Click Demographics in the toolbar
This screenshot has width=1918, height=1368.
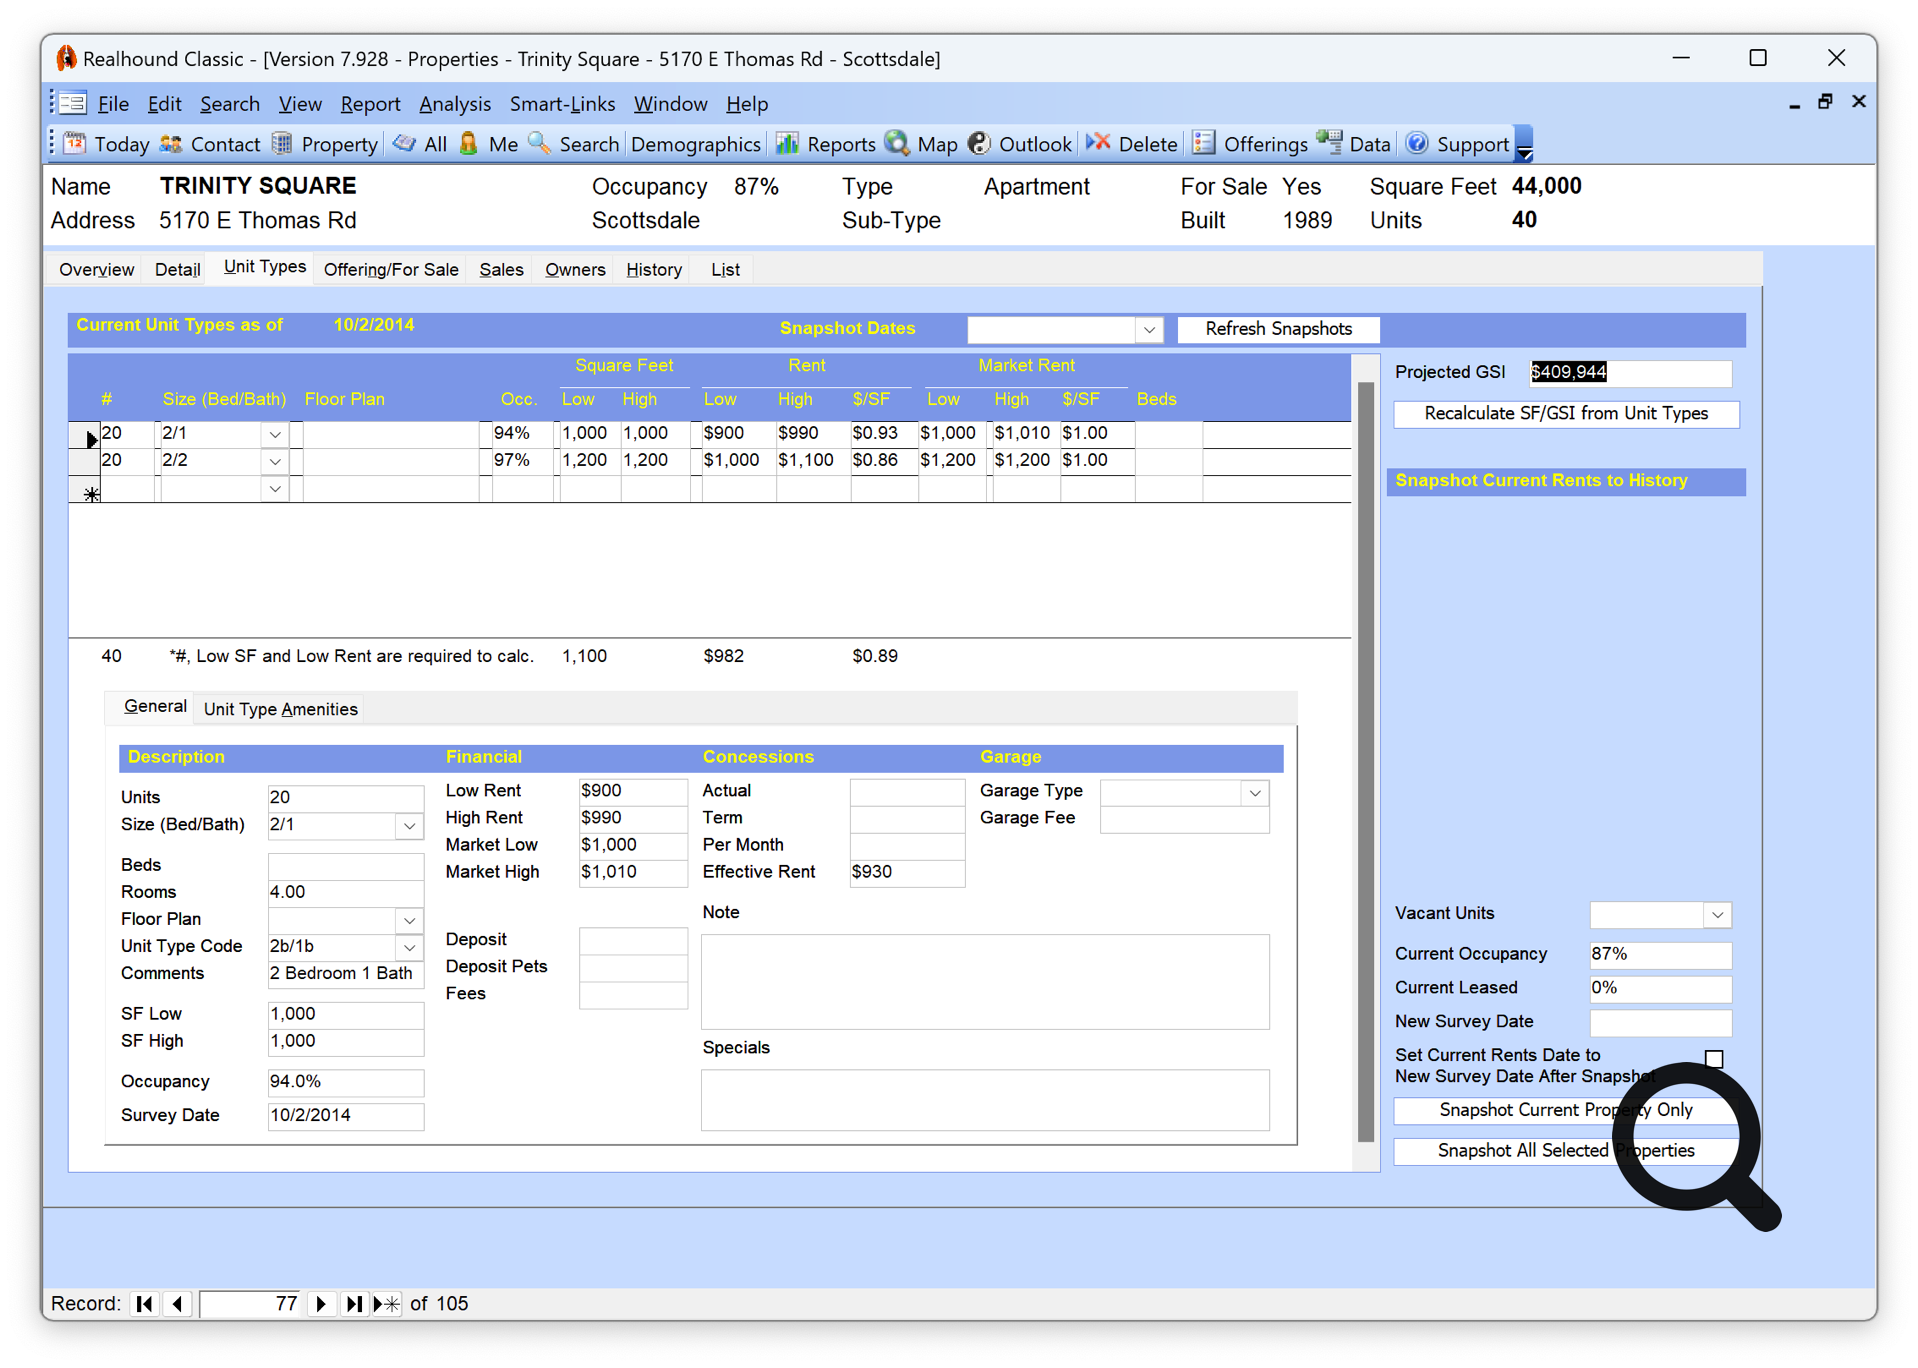(x=696, y=144)
